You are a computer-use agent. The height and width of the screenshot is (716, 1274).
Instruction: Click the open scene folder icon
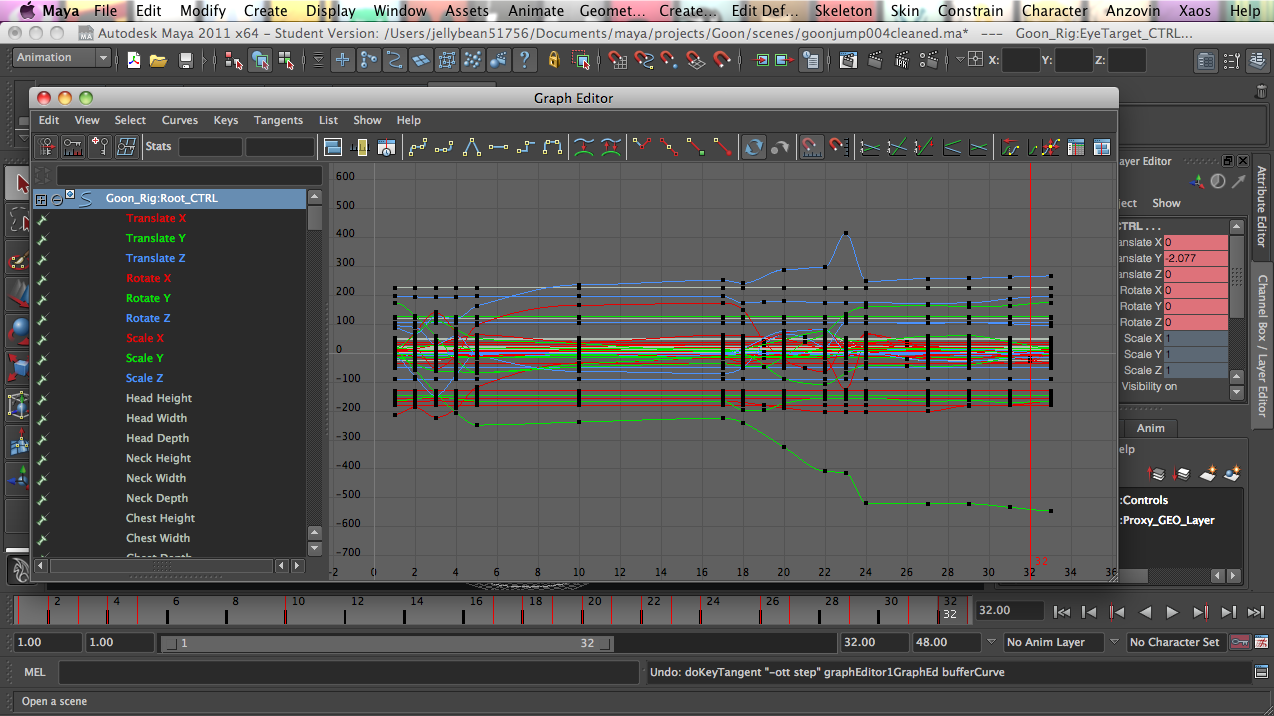pos(158,60)
